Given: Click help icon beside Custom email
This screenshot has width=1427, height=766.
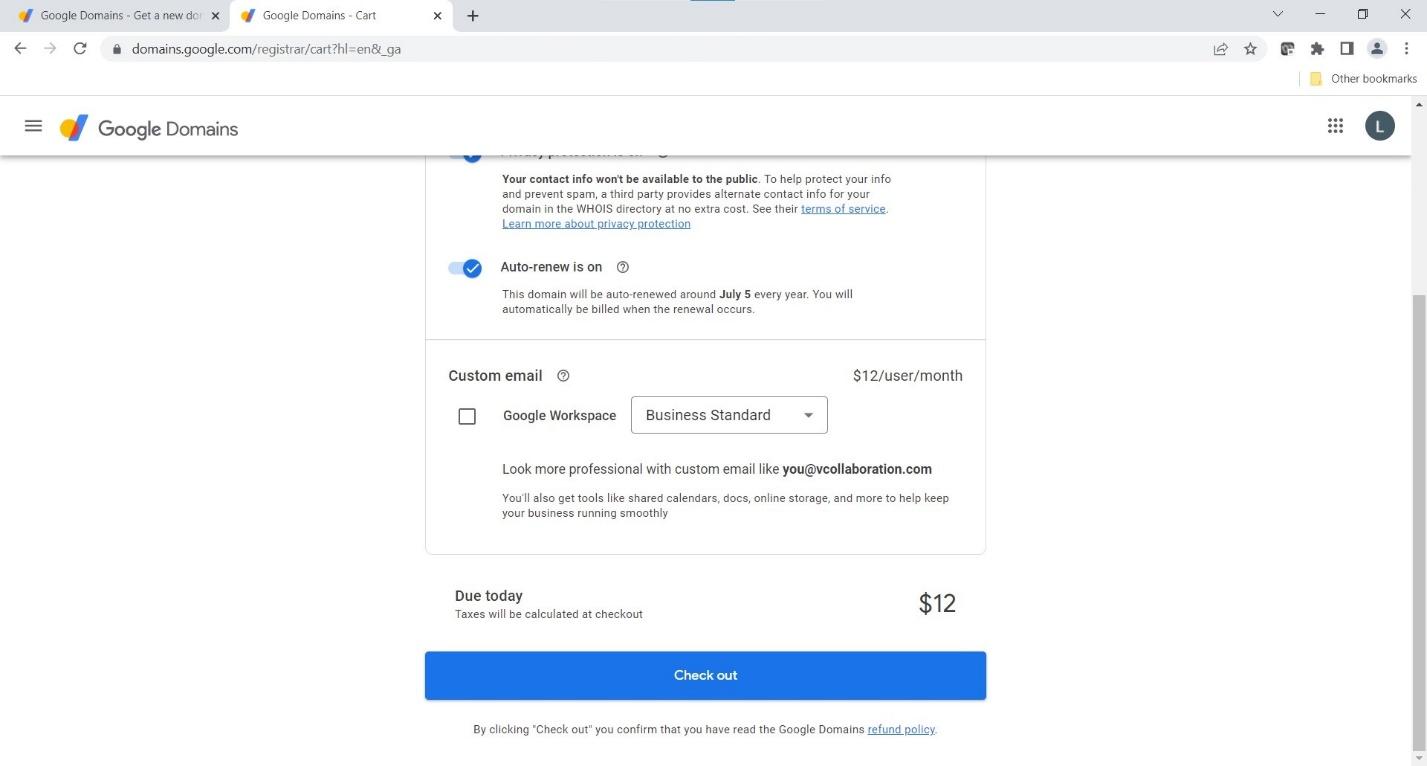Looking at the screenshot, I should 563,376.
